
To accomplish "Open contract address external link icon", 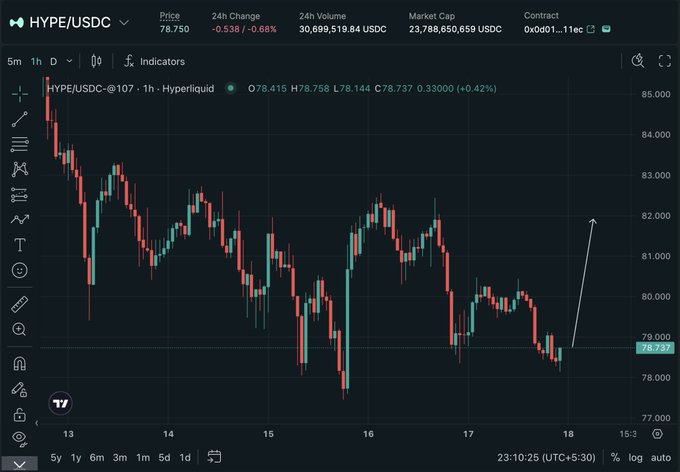I will [591, 29].
